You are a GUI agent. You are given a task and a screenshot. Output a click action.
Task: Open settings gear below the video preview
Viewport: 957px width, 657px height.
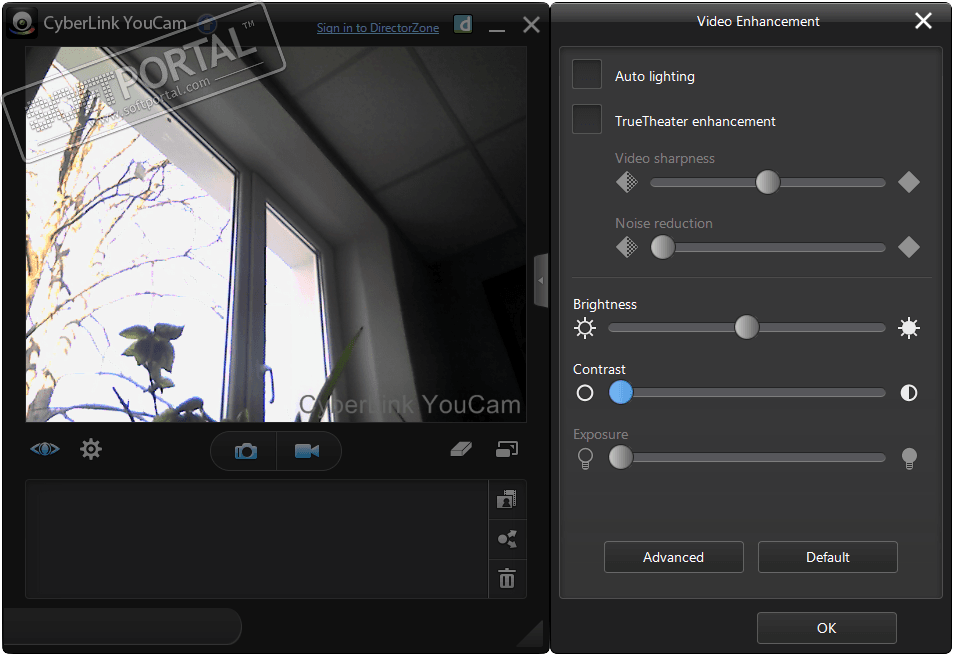(91, 449)
